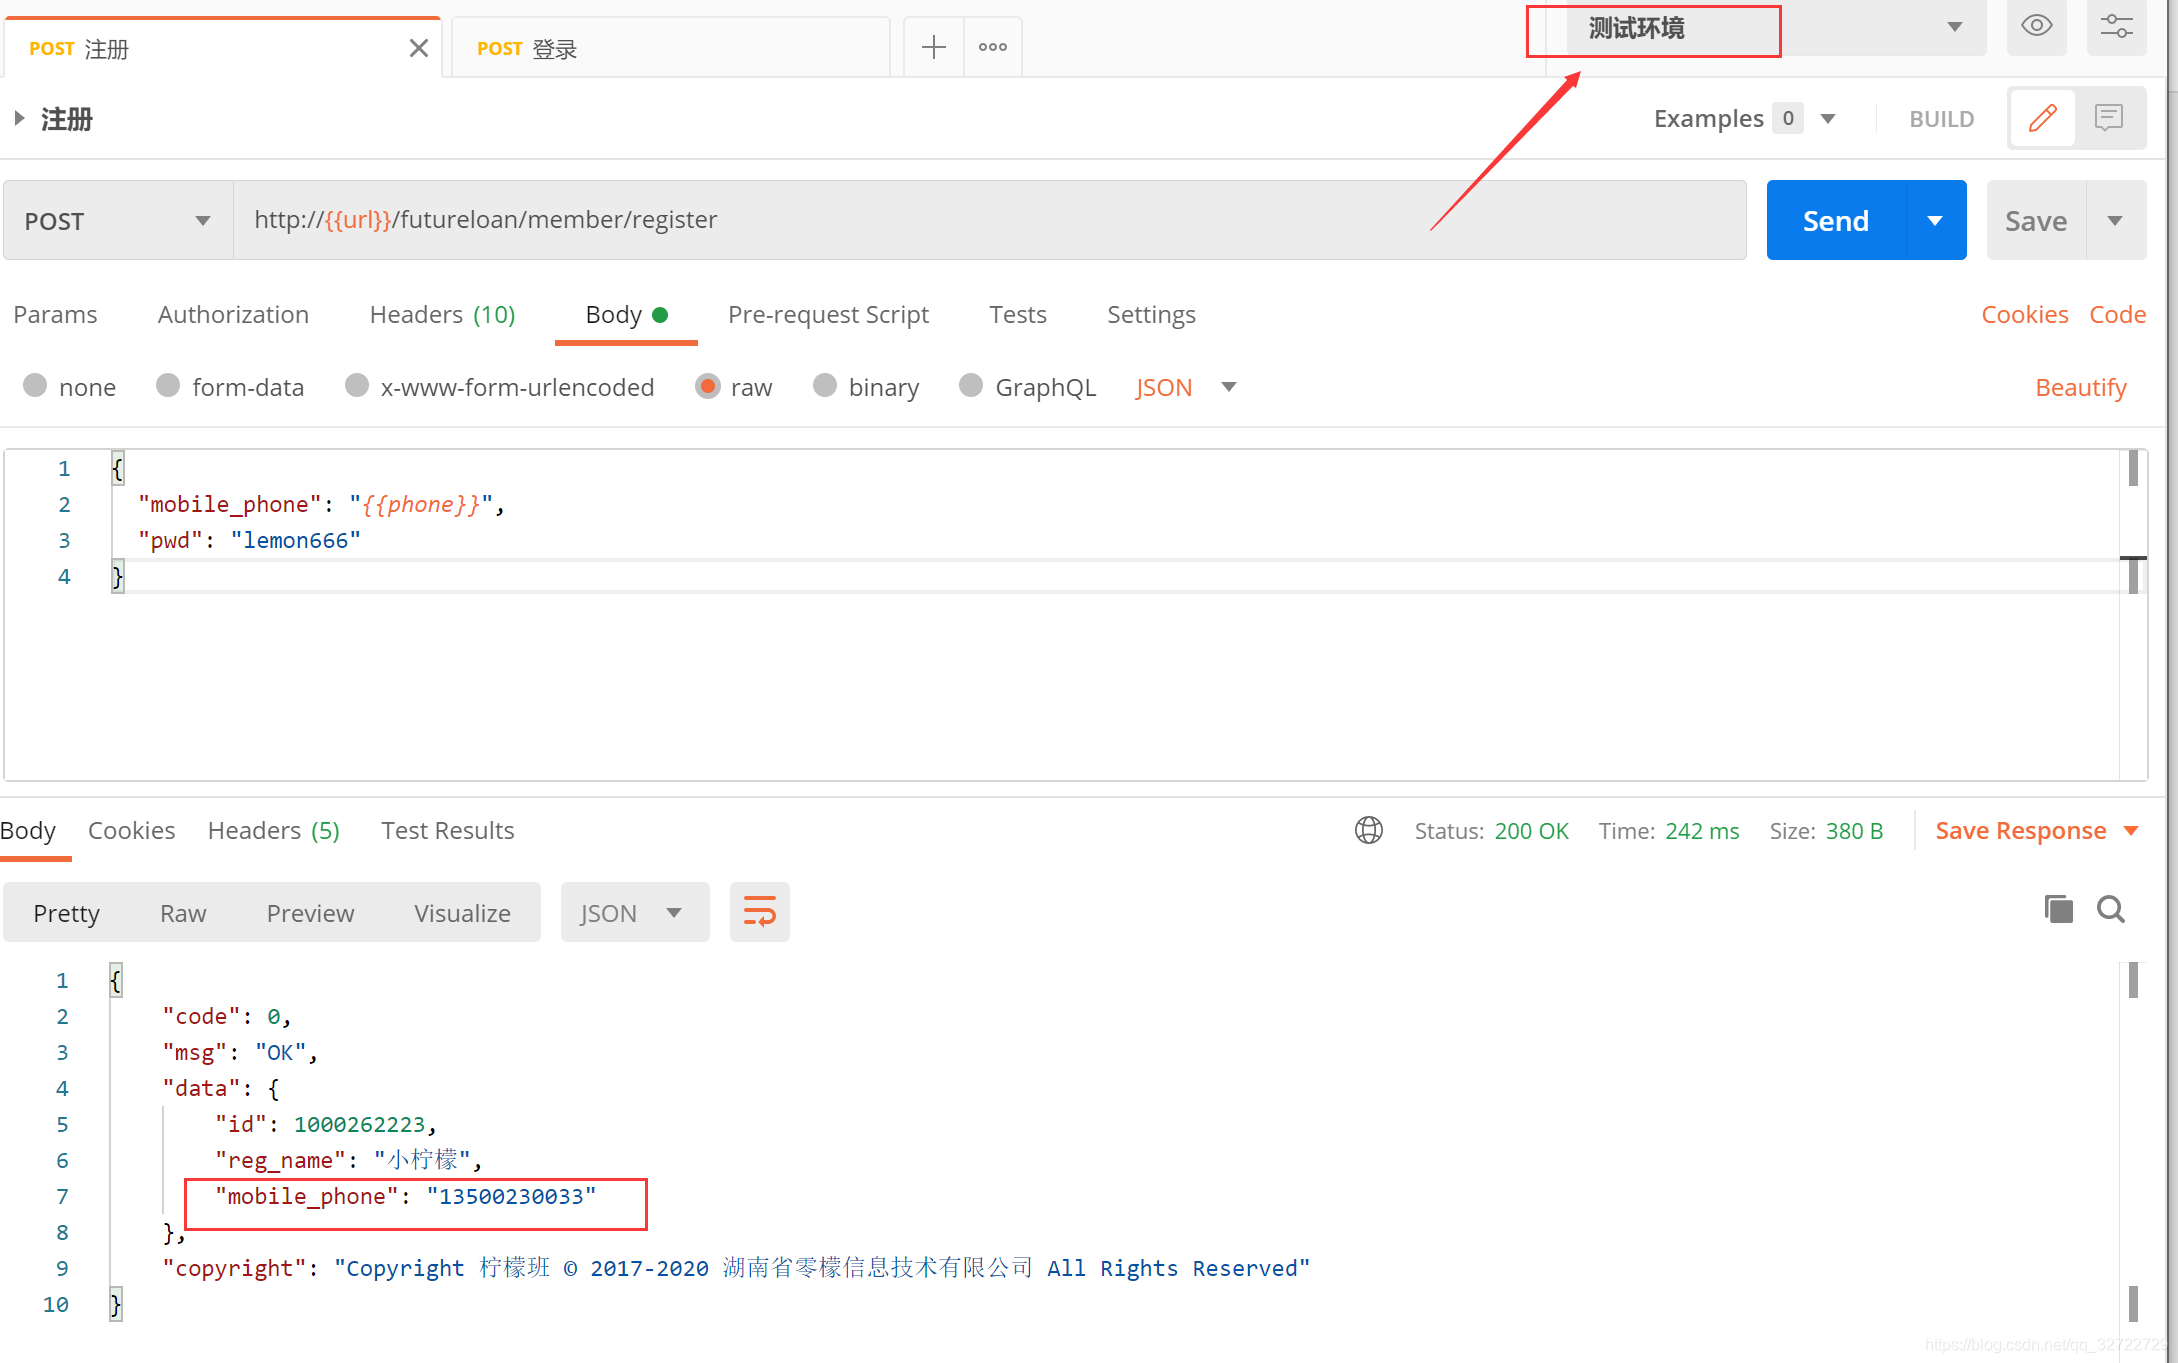Expand the 注册 request name details
2178x1363 pixels.
pyautogui.click(x=19, y=119)
